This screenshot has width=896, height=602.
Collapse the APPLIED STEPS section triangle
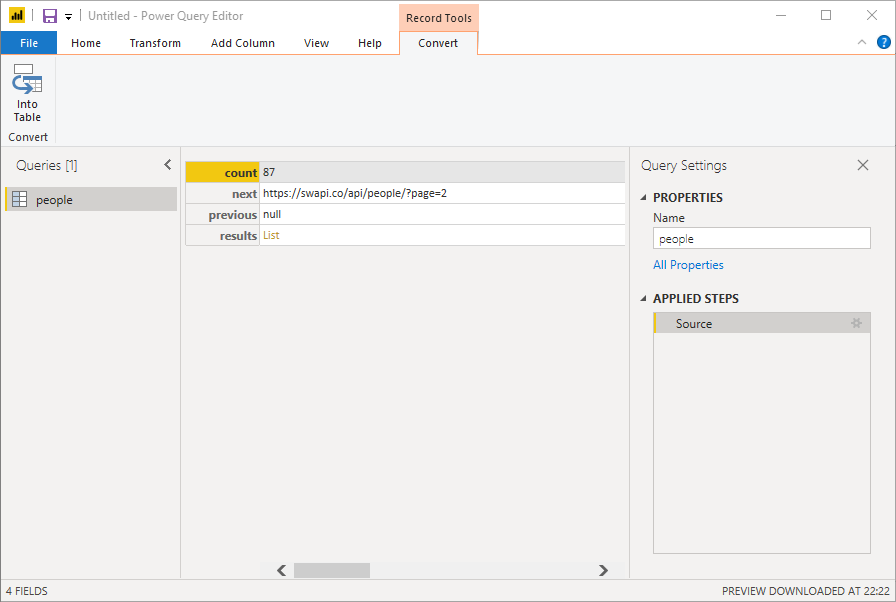(x=643, y=299)
